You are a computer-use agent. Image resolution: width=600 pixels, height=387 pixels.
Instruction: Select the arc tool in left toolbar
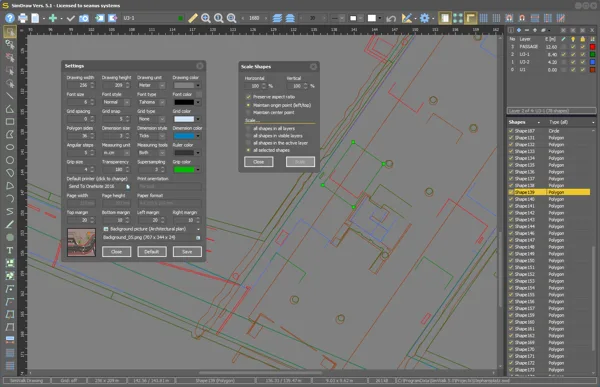coord(10,199)
